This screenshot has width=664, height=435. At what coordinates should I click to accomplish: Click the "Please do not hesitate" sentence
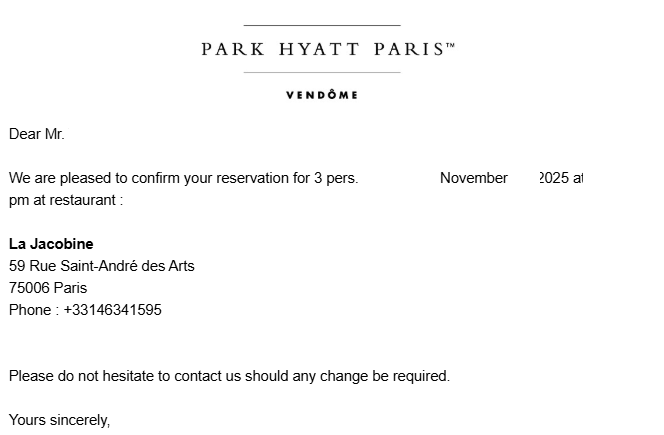tap(229, 376)
